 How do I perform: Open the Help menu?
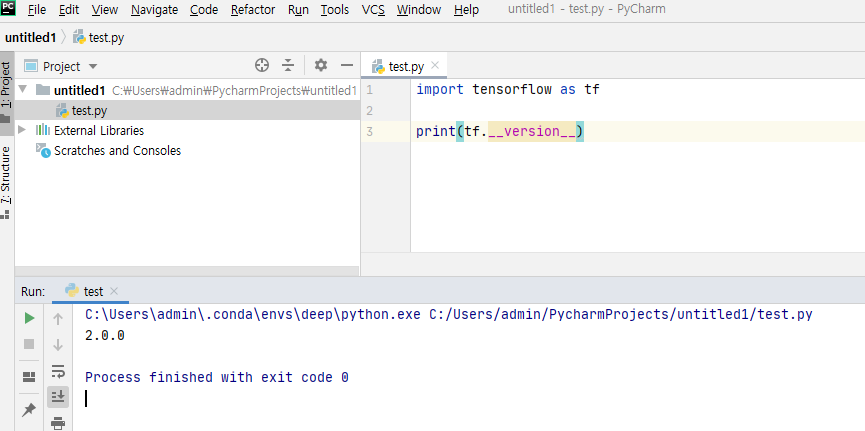[466, 9]
